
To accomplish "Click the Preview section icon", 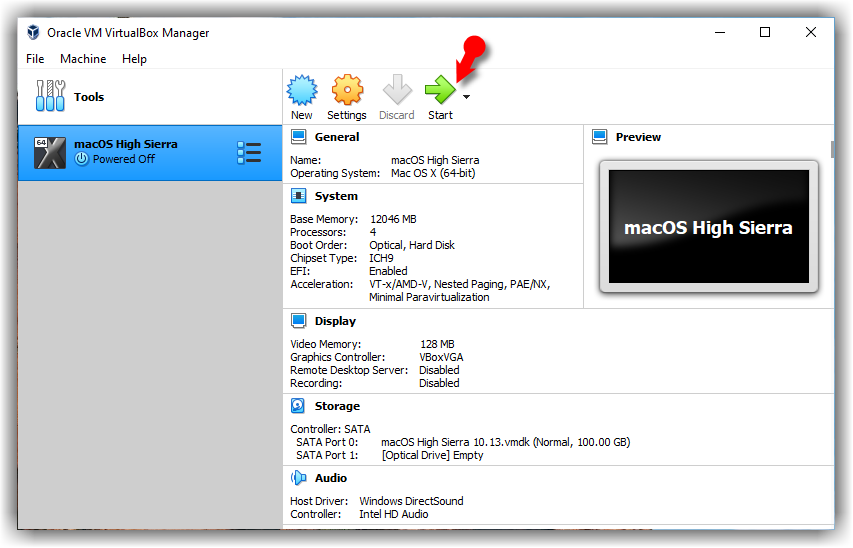I will pyautogui.click(x=599, y=137).
